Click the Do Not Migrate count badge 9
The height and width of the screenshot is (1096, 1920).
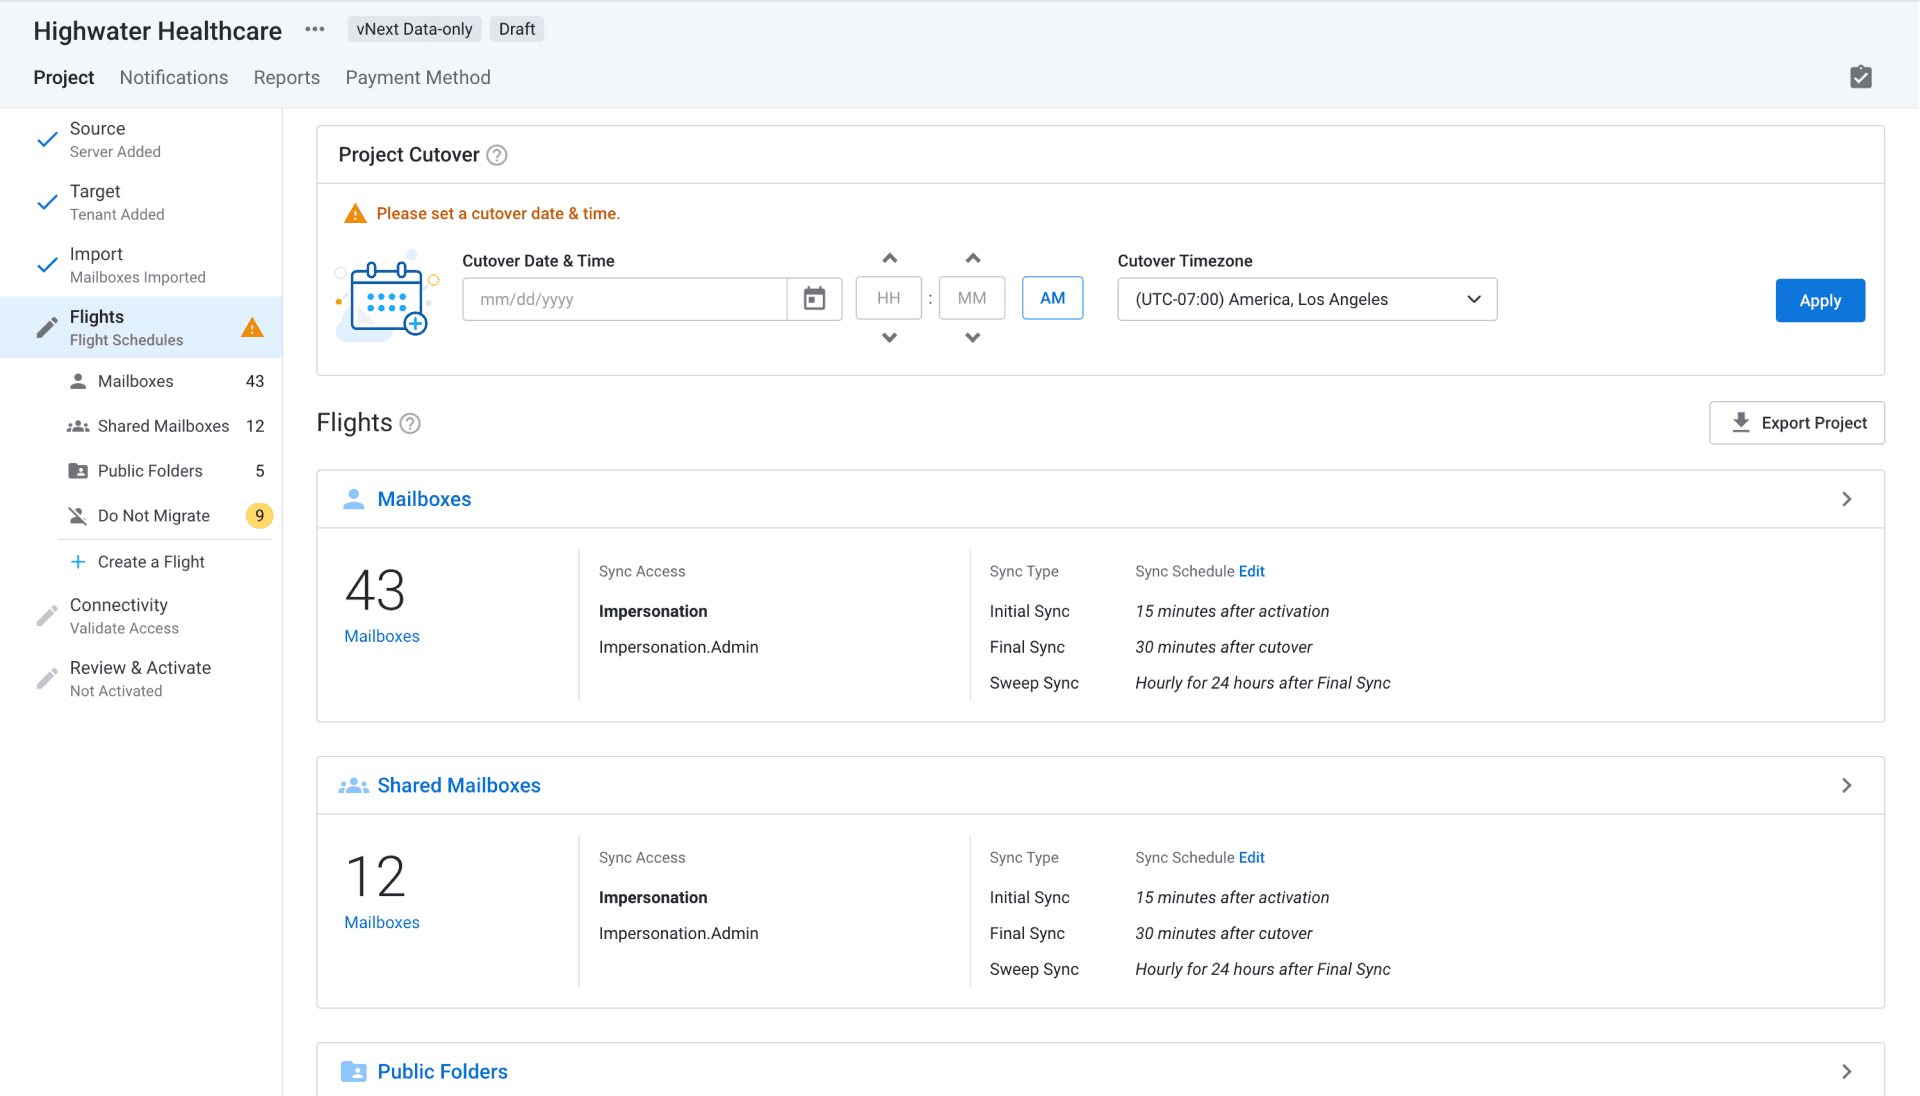tap(259, 516)
